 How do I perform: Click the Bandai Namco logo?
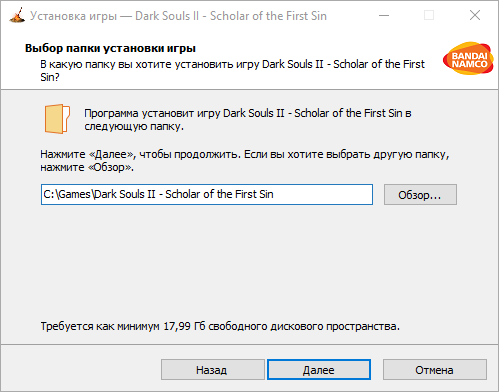(468, 58)
